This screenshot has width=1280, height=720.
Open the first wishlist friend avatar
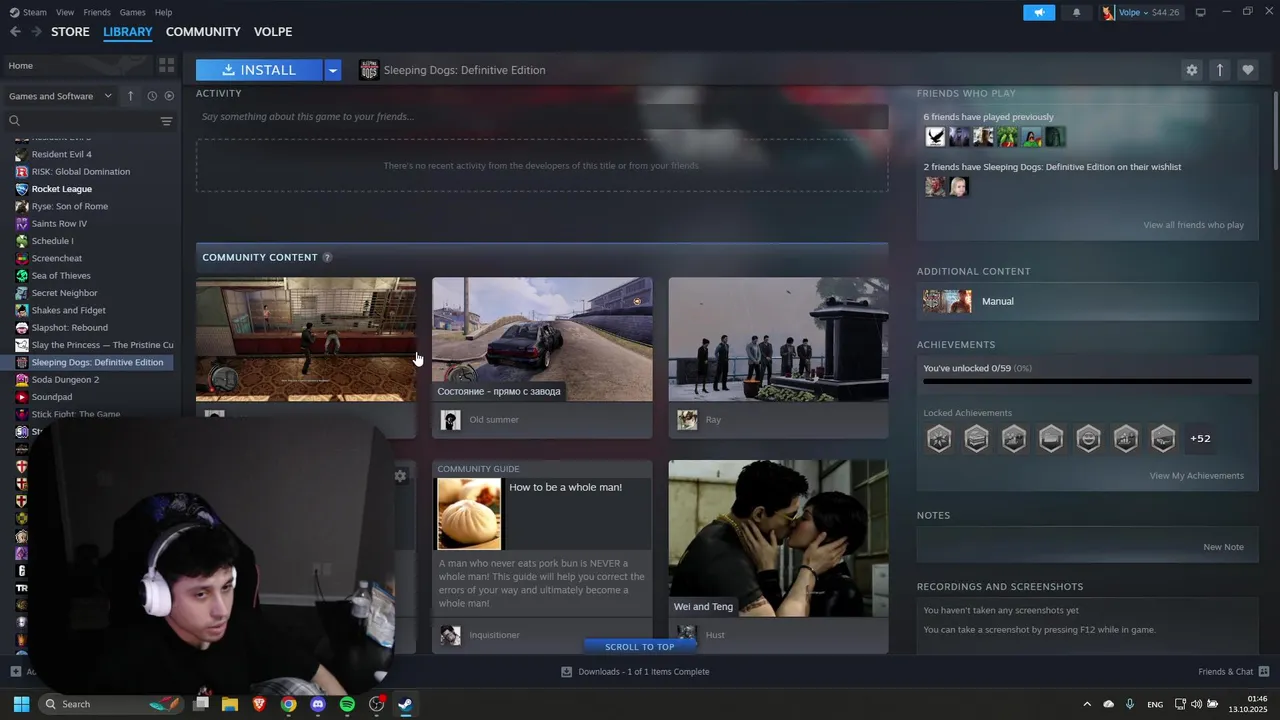click(x=935, y=186)
